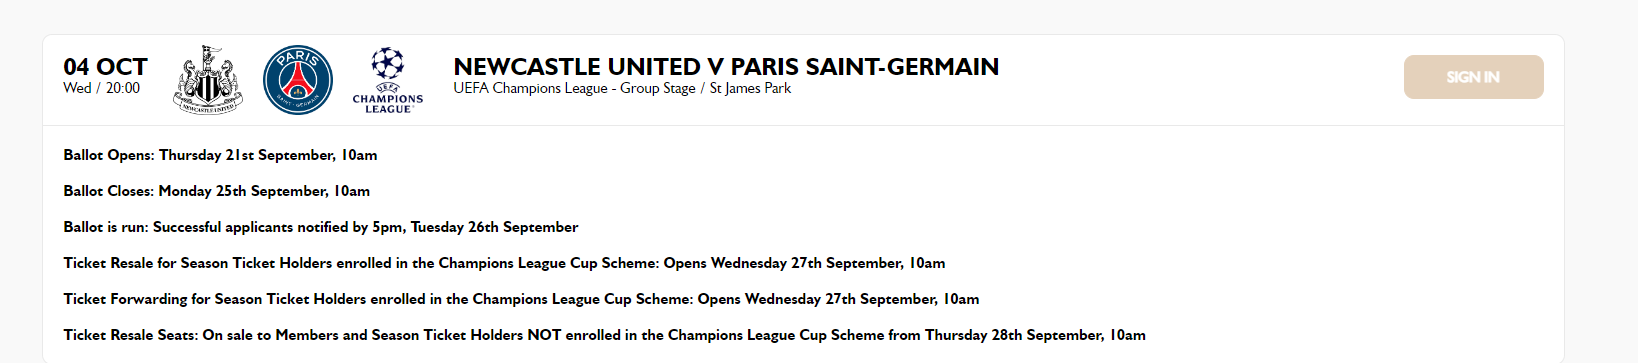Click the word NOT in resale seats line
The width and height of the screenshot is (1638, 363).
point(544,335)
